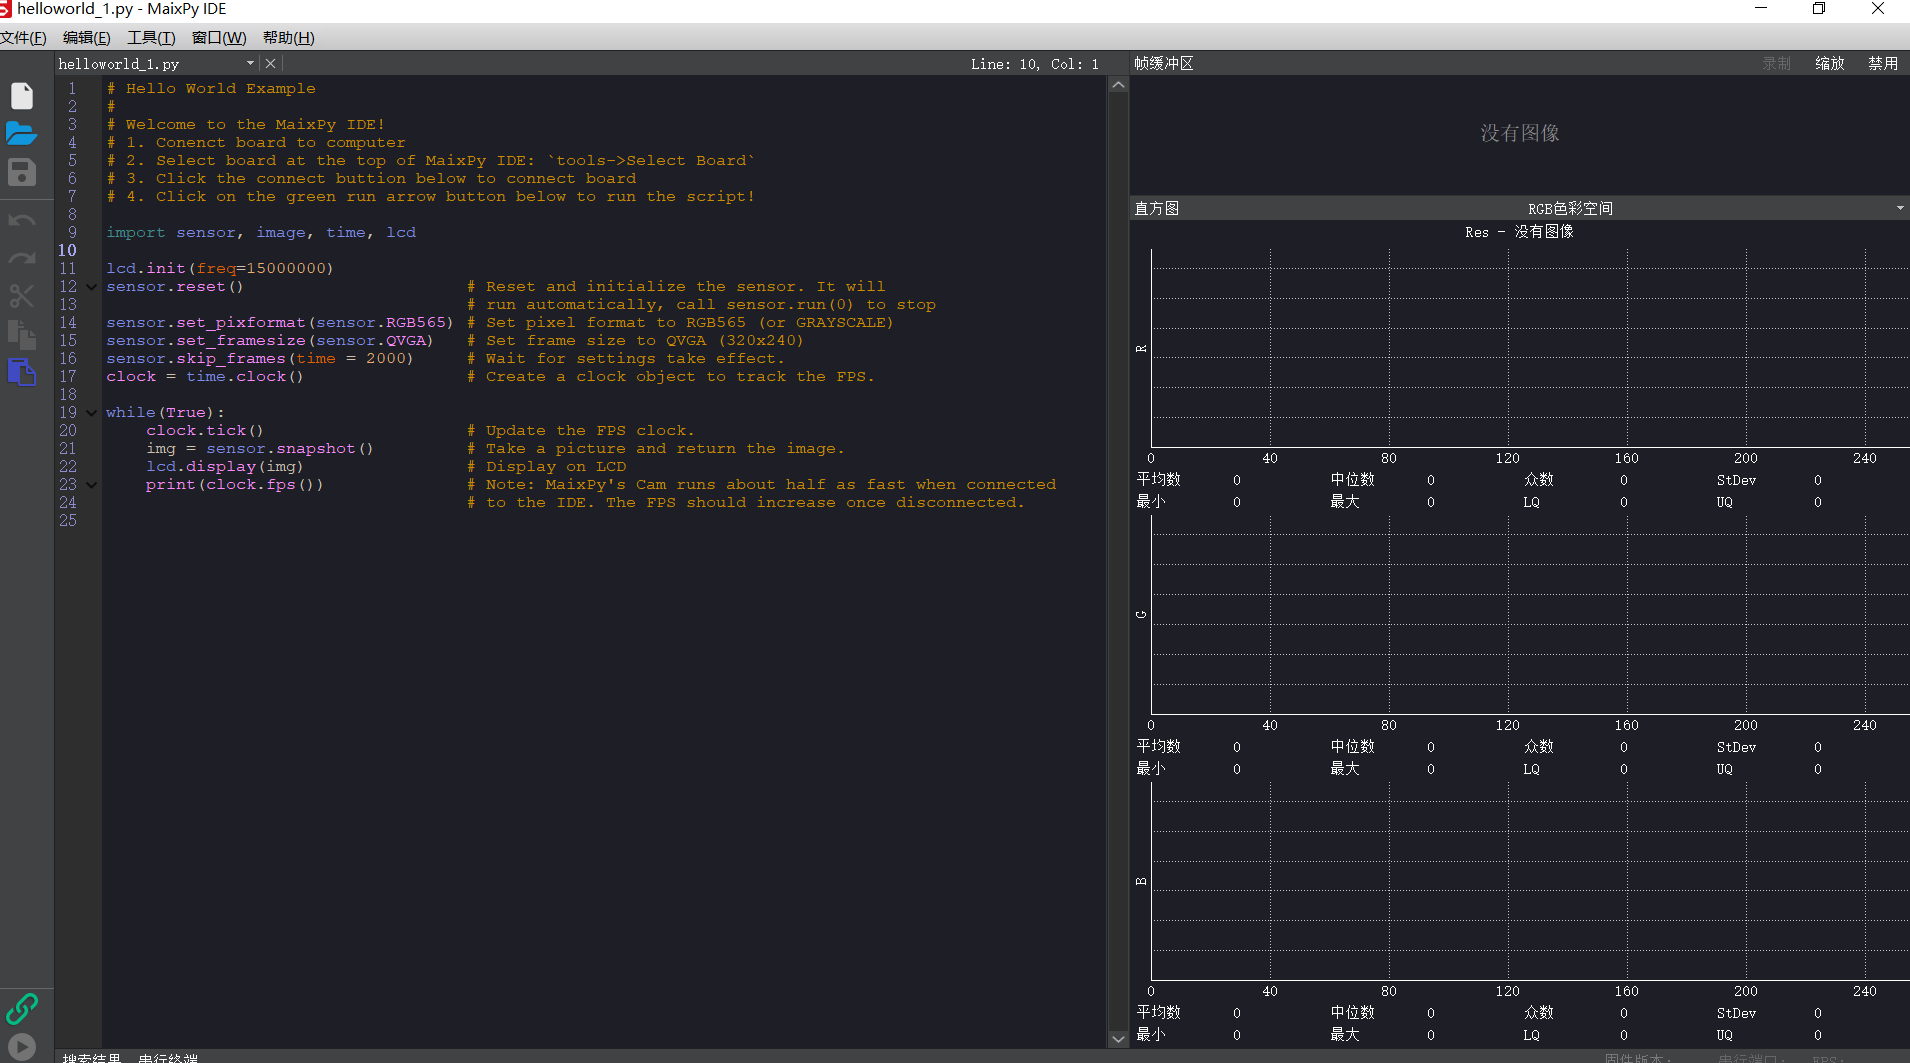Click the sensor.set_pixformat code line
Image resolution: width=1910 pixels, height=1063 pixels.
click(280, 323)
